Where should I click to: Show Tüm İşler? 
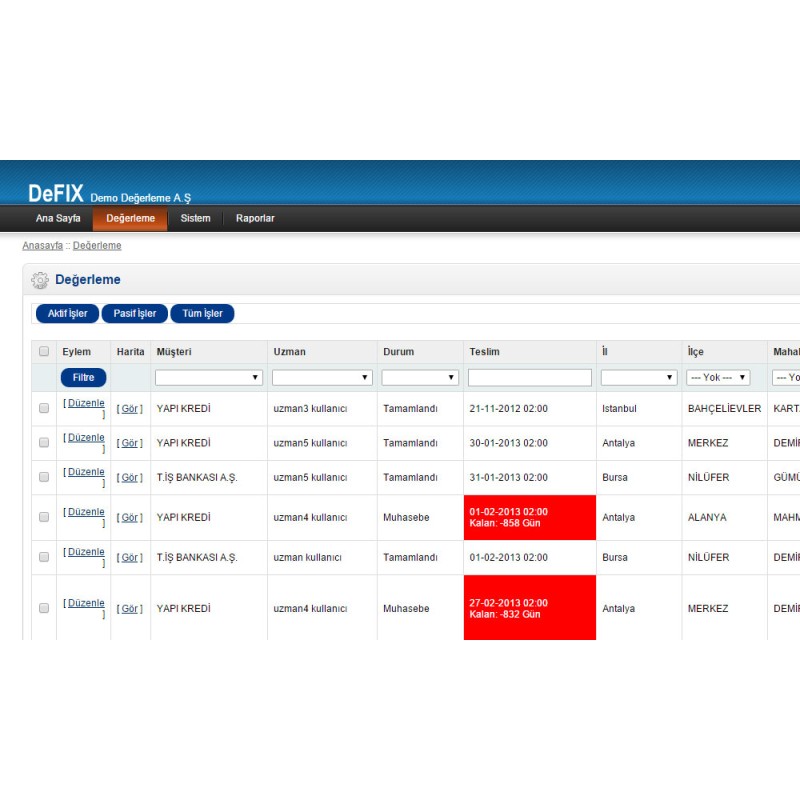point(203,313)
